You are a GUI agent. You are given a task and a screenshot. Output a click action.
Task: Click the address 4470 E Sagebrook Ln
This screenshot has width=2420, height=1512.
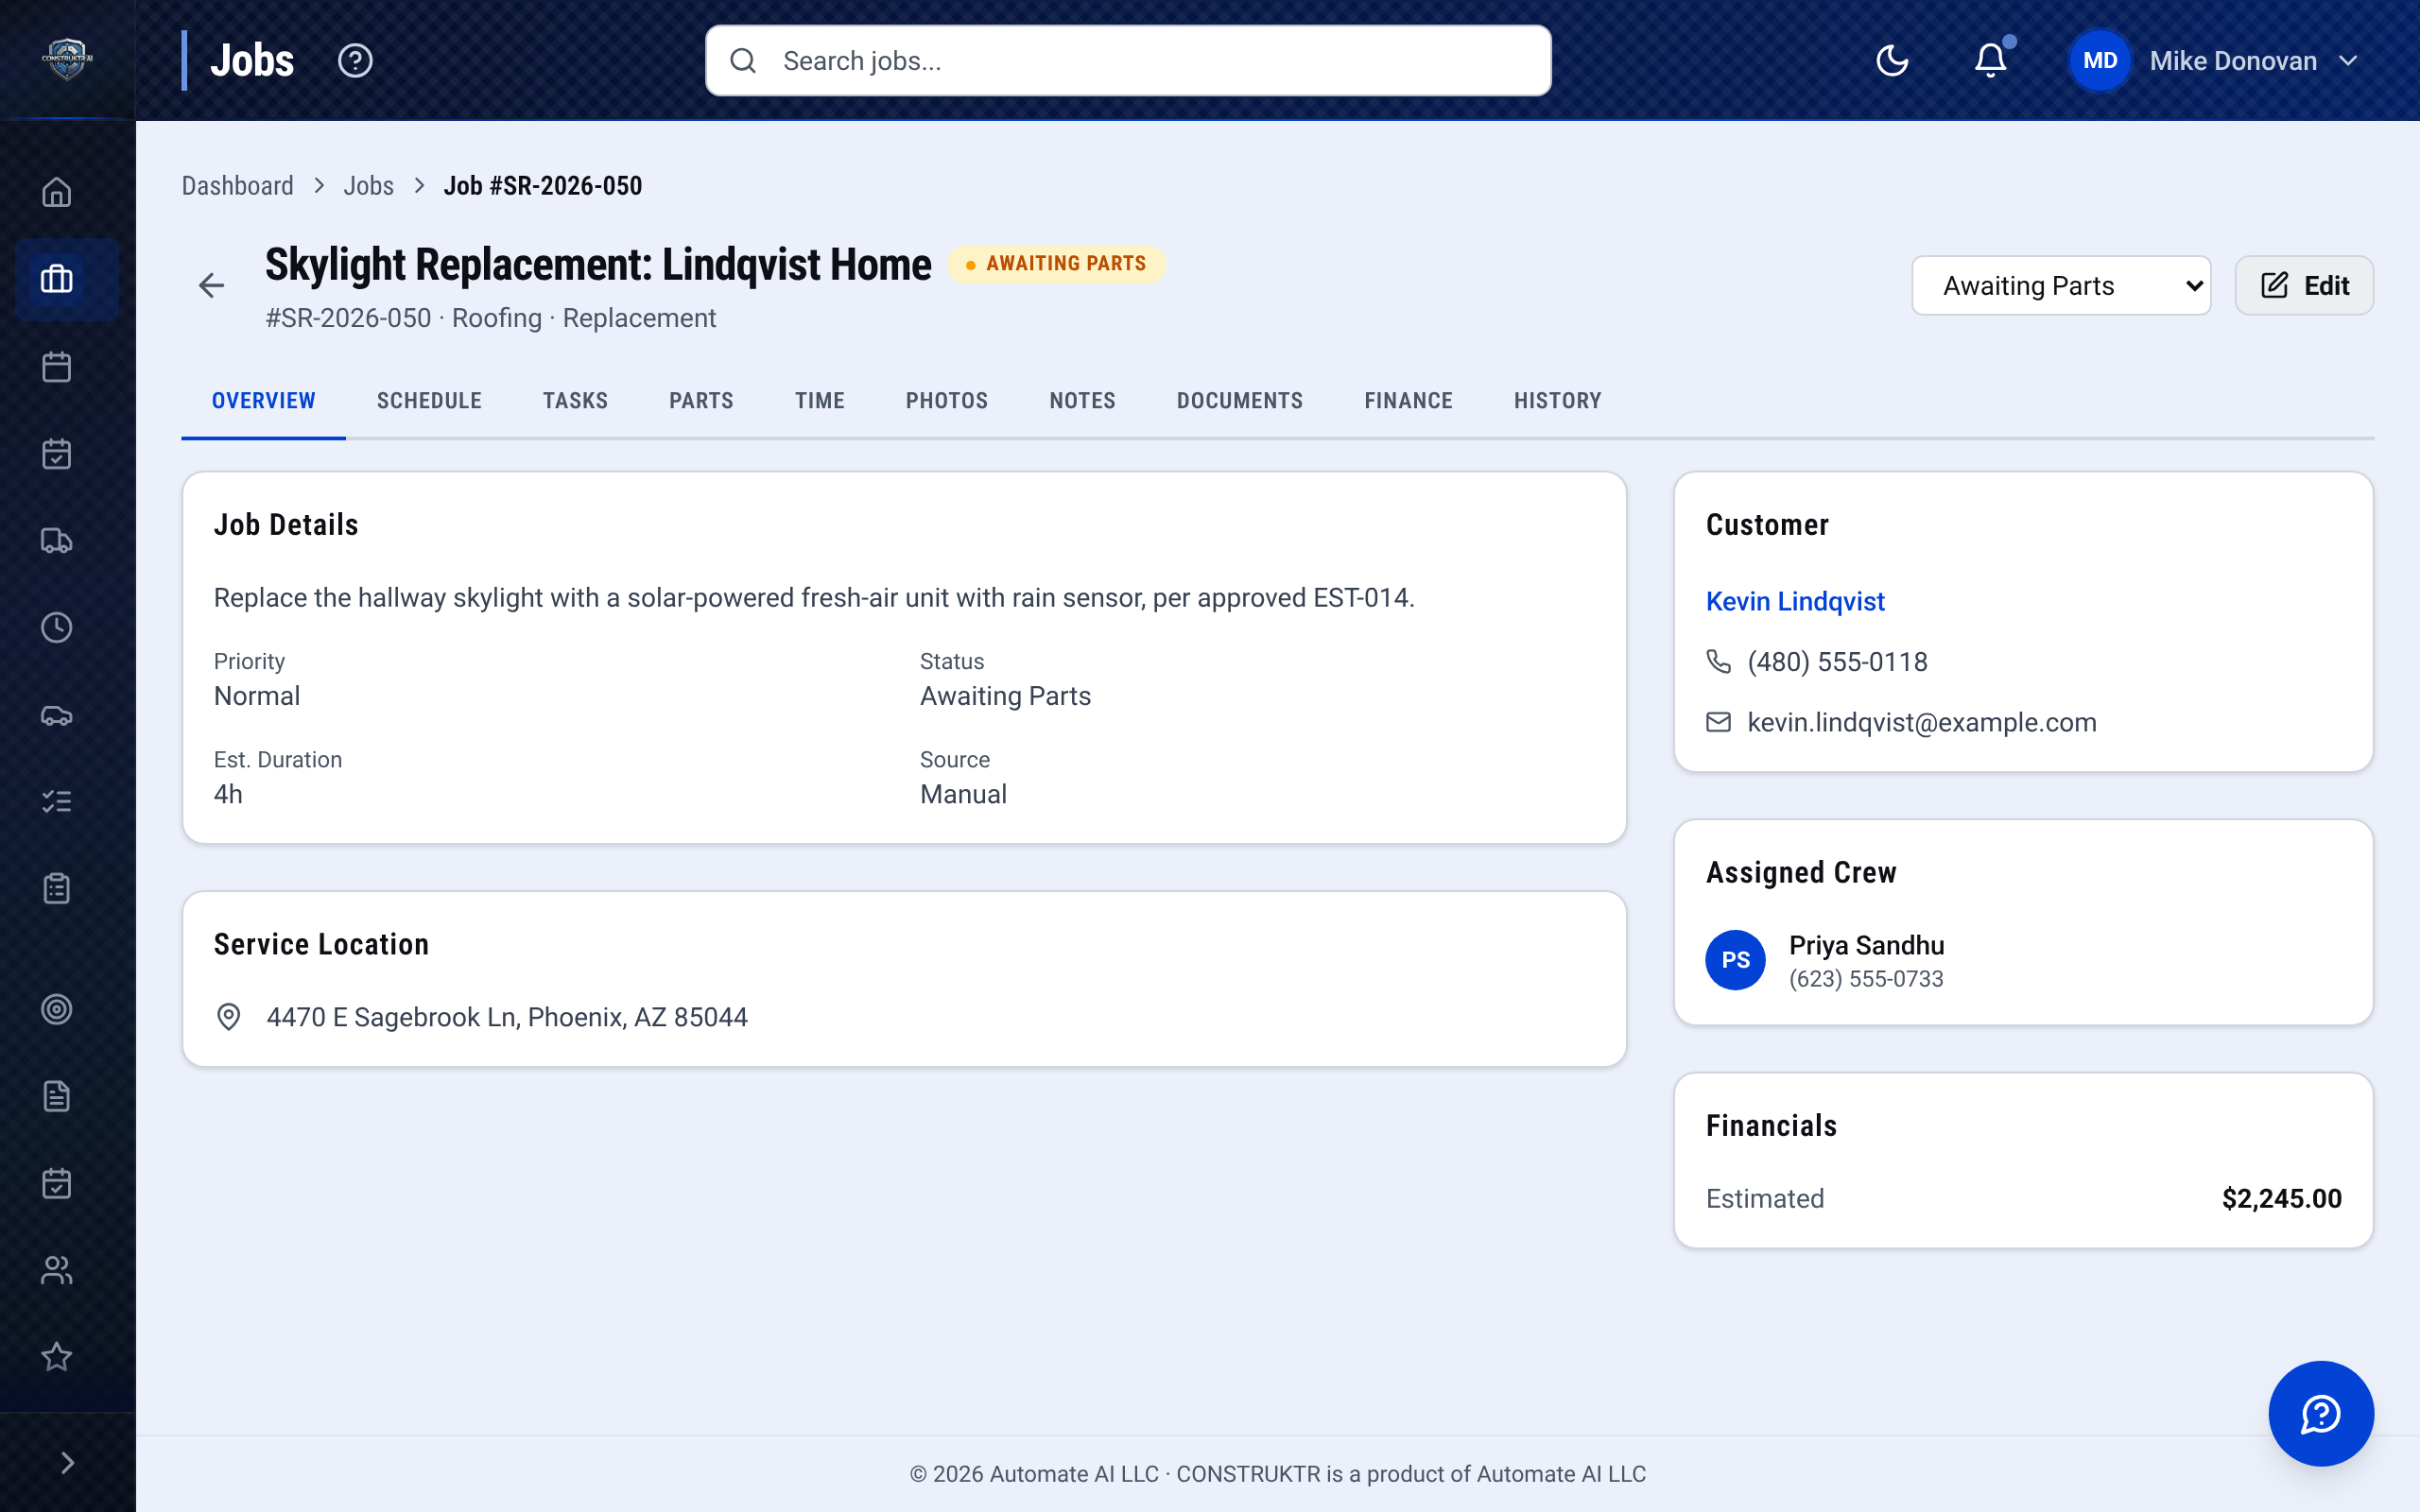(x=507, y=1017)
